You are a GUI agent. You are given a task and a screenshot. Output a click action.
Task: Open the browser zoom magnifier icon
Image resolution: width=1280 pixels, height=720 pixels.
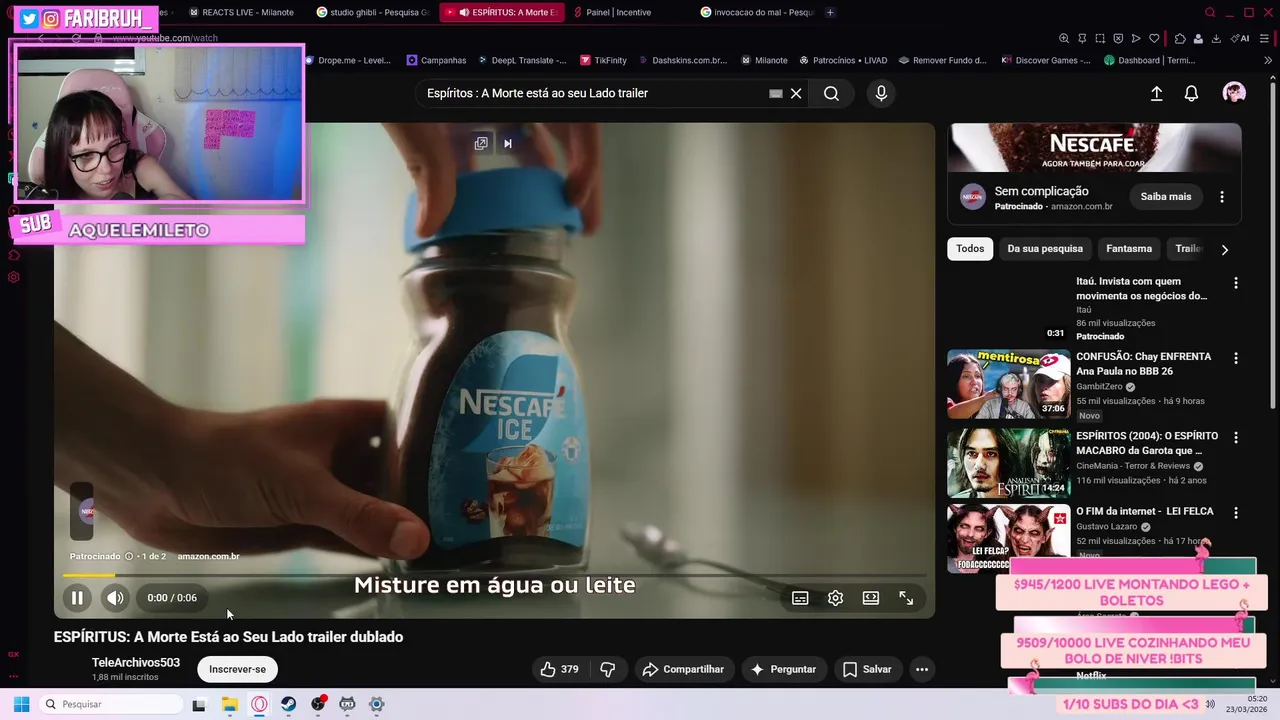pos(1064,38)
